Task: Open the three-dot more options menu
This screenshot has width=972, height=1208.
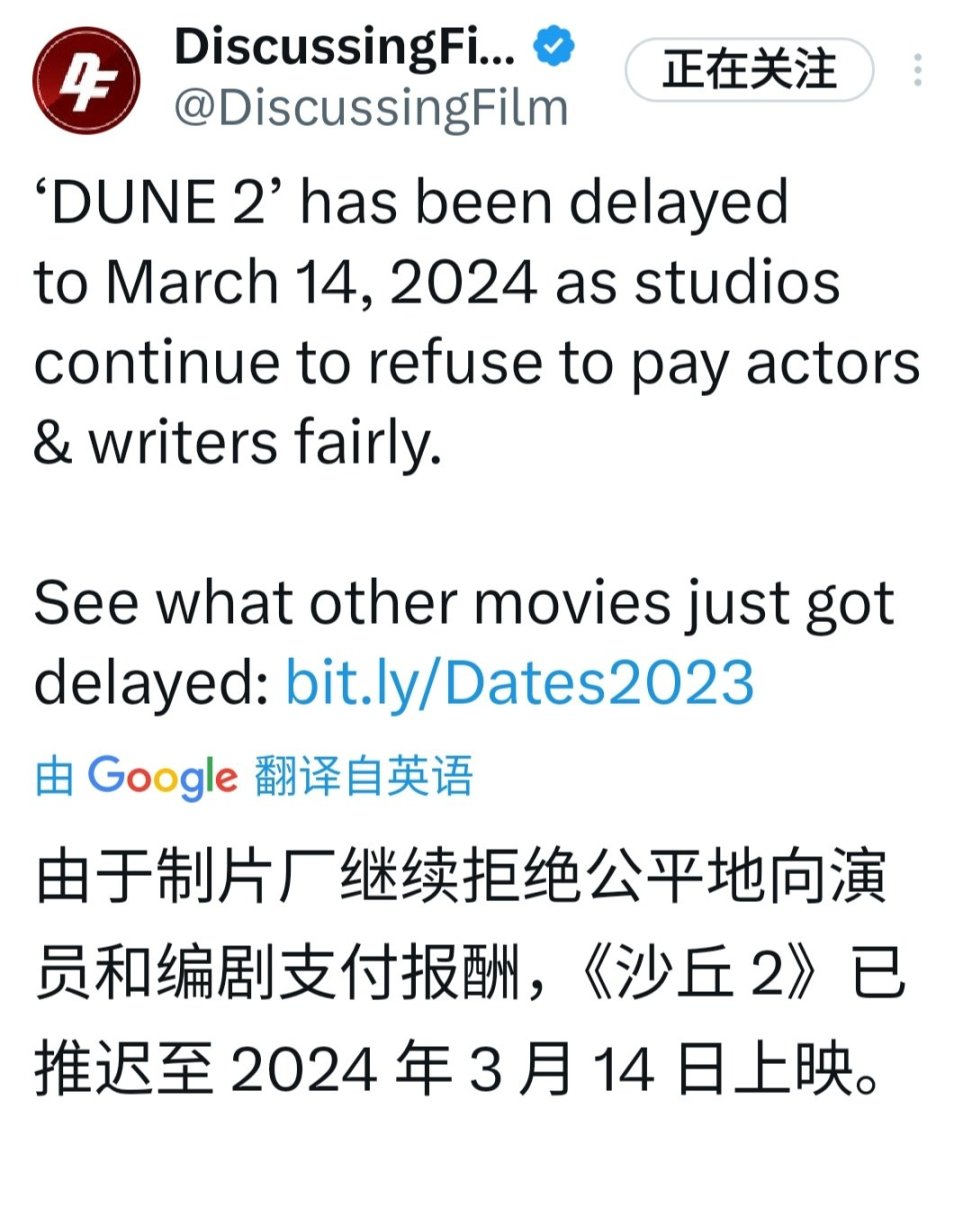Action: pos(918,71)
